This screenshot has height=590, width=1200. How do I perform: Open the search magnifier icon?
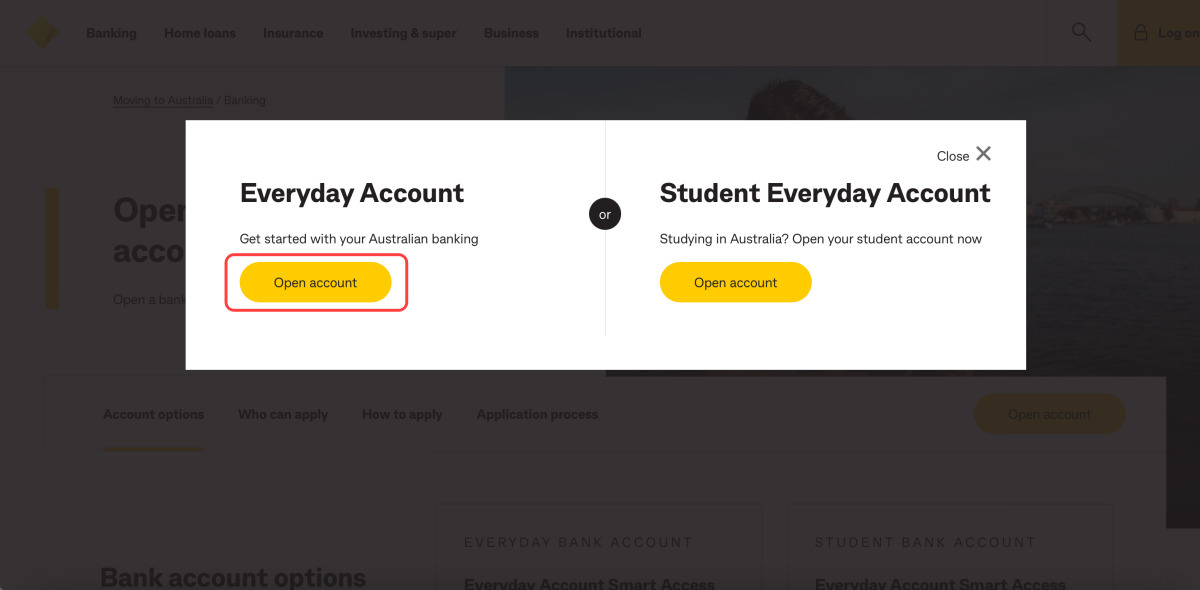(1081, 32)
